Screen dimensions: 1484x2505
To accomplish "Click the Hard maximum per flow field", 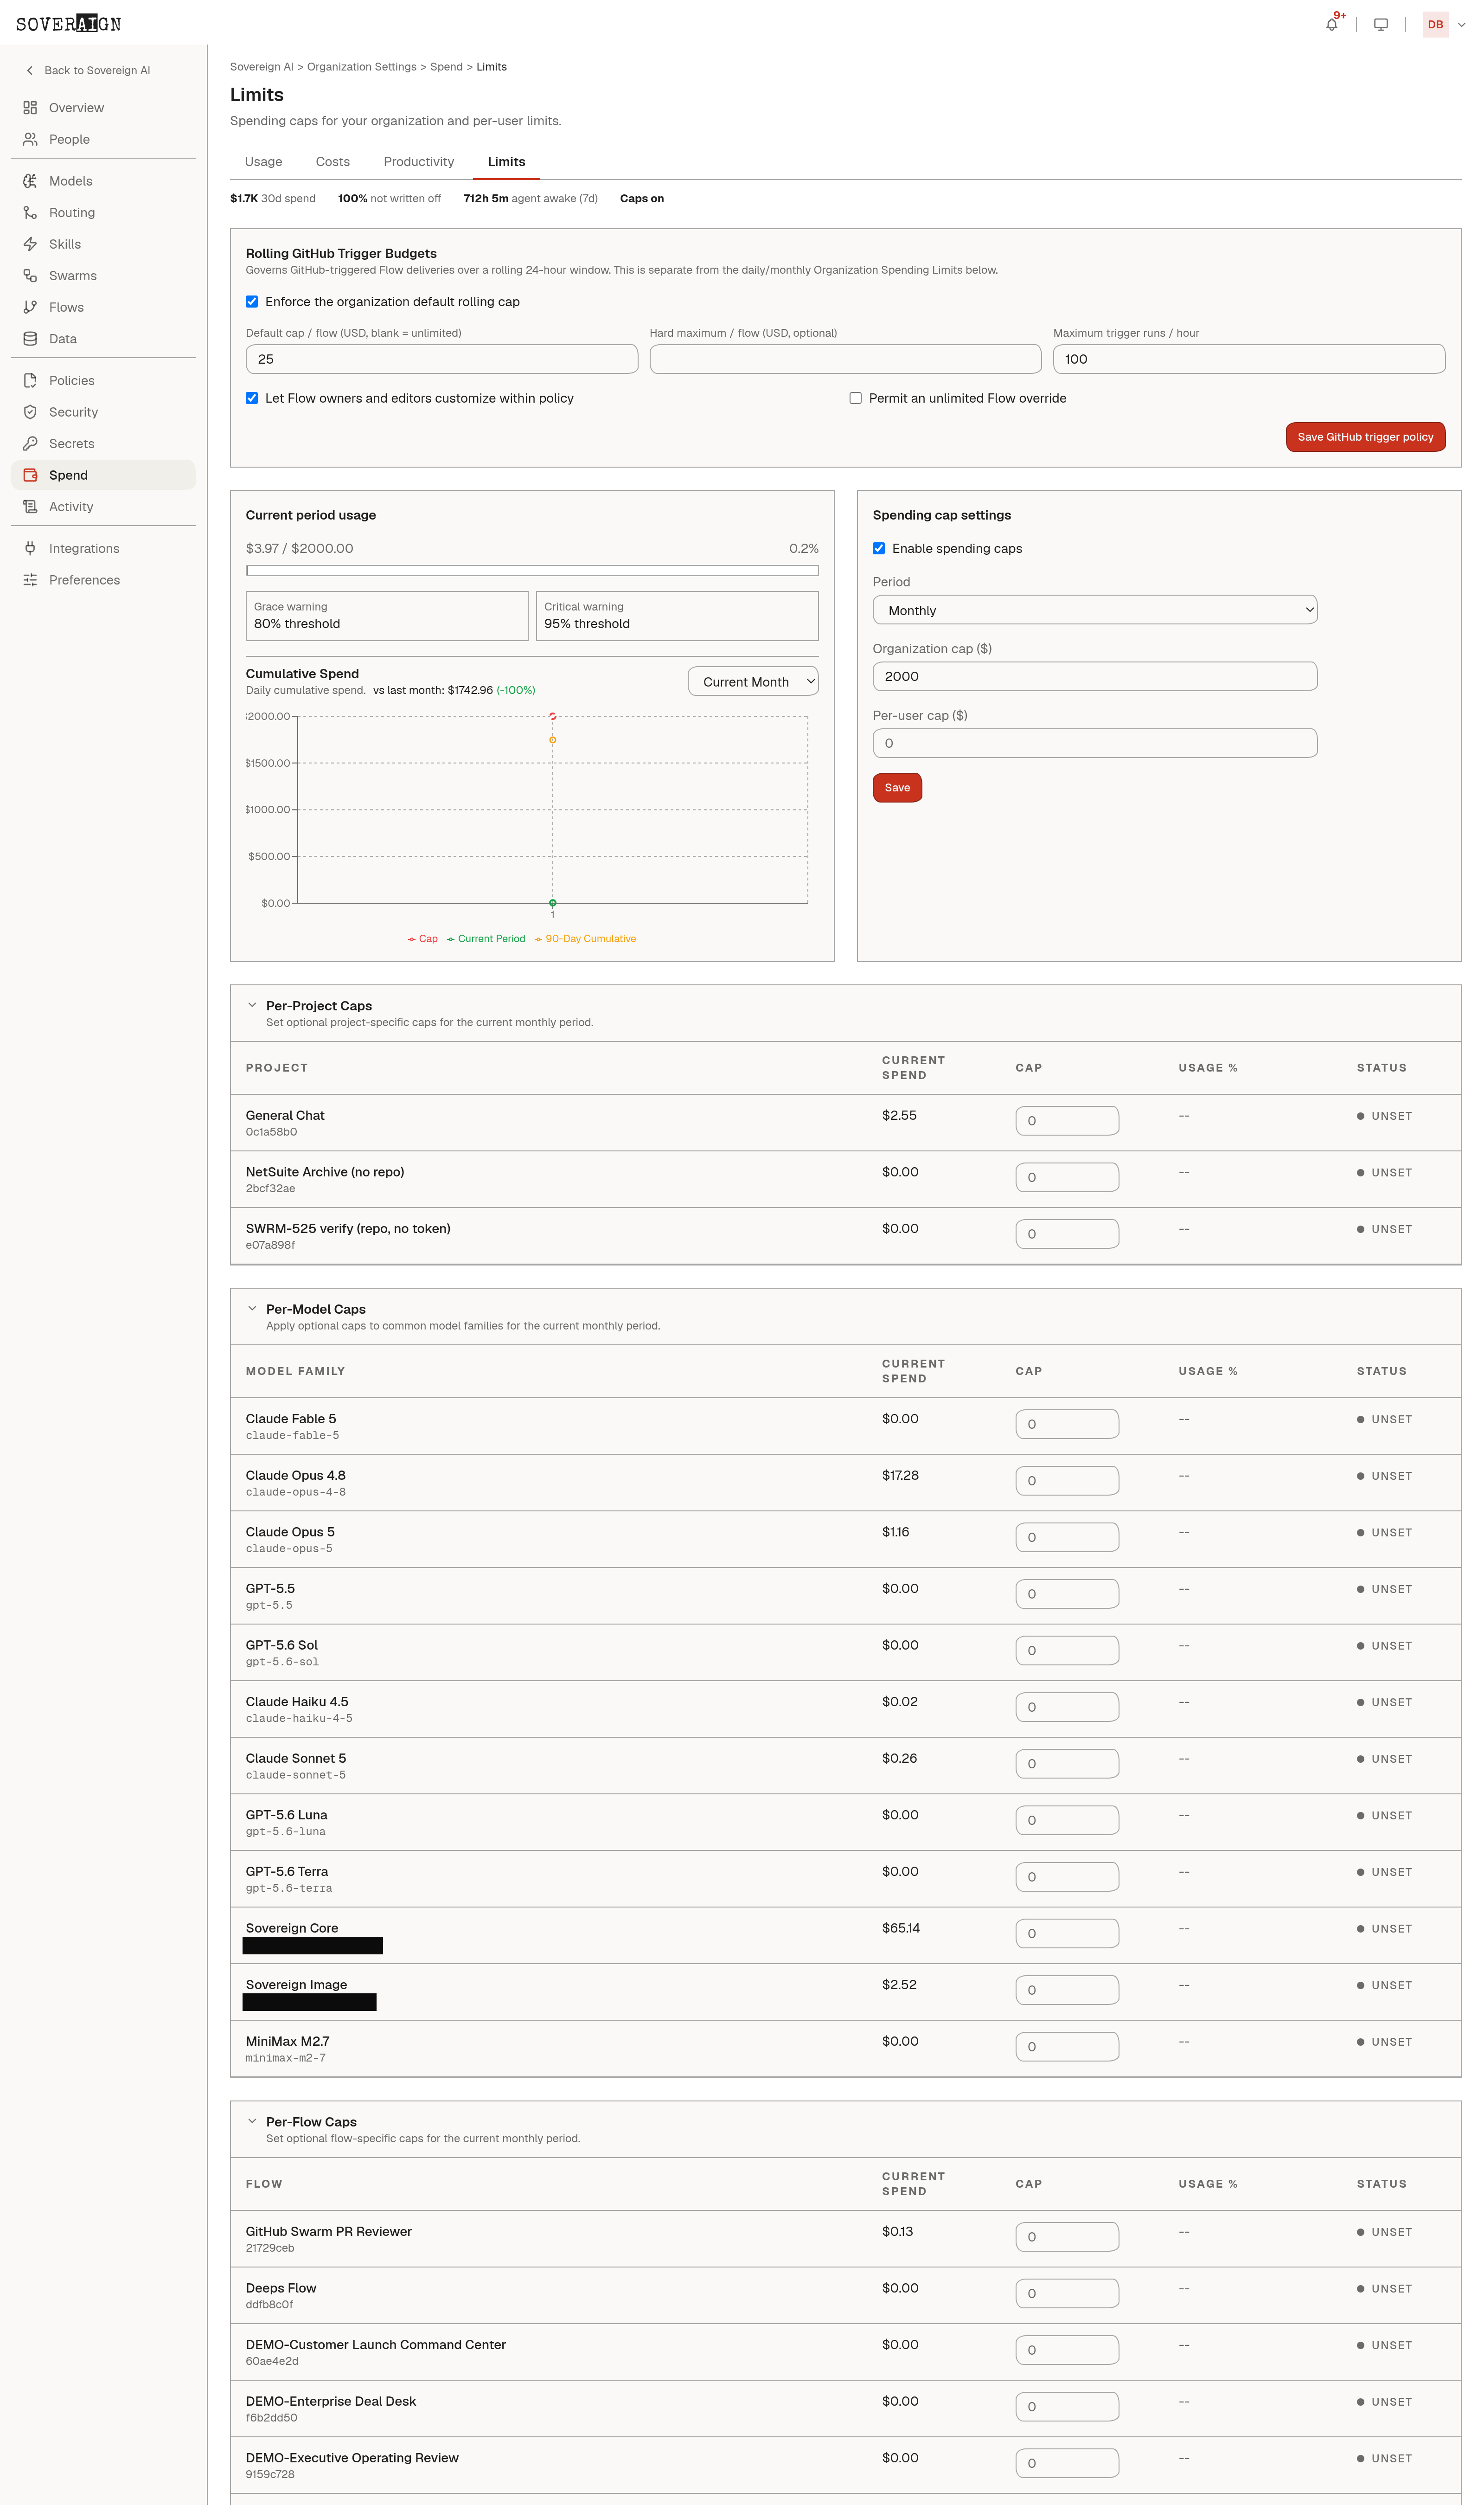I will point(845,359).
